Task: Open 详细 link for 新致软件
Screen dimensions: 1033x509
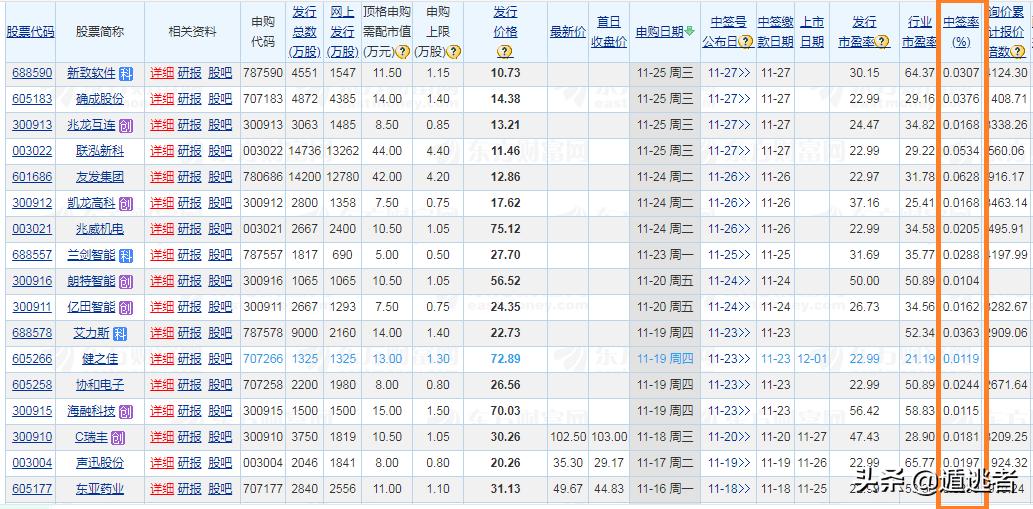Action: click(x=162, y=74)
